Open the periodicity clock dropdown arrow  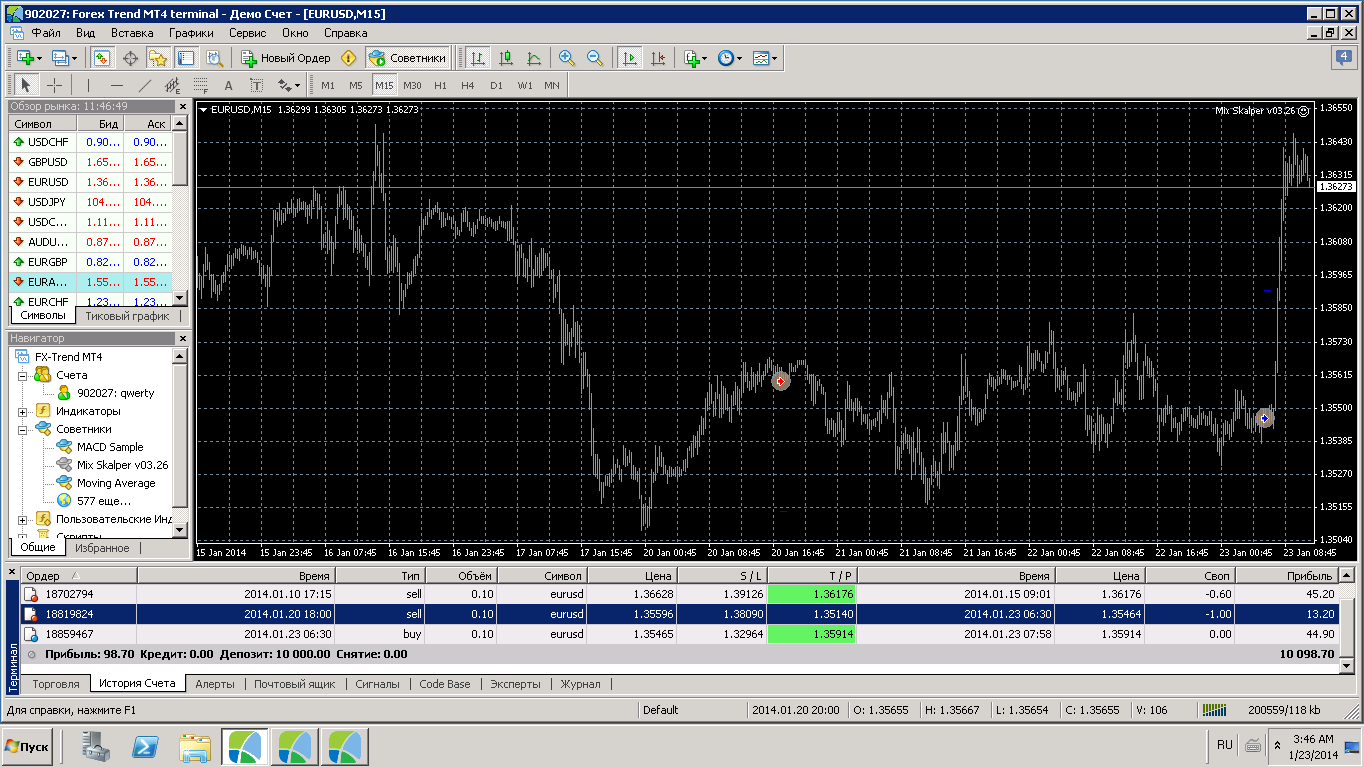pos(739,58)
